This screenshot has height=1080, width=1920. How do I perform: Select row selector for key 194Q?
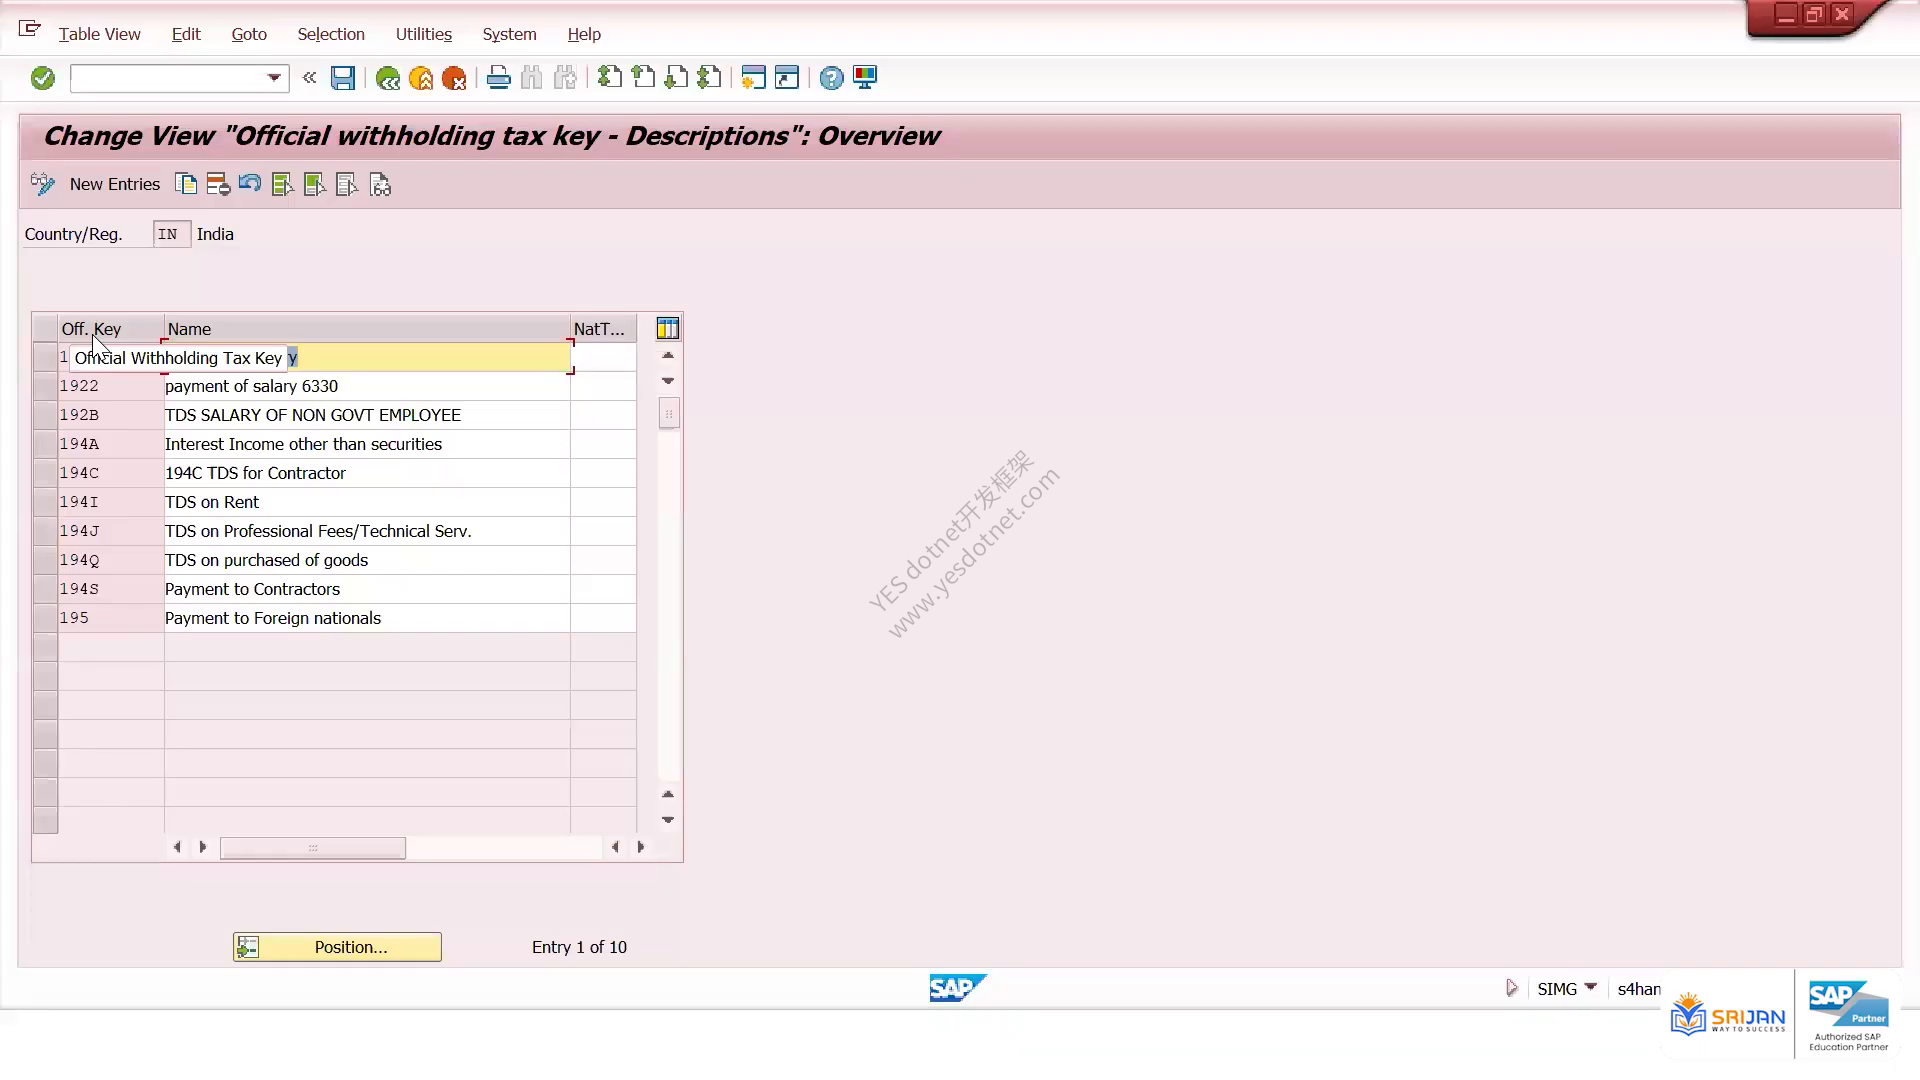(x=45, y=560)
